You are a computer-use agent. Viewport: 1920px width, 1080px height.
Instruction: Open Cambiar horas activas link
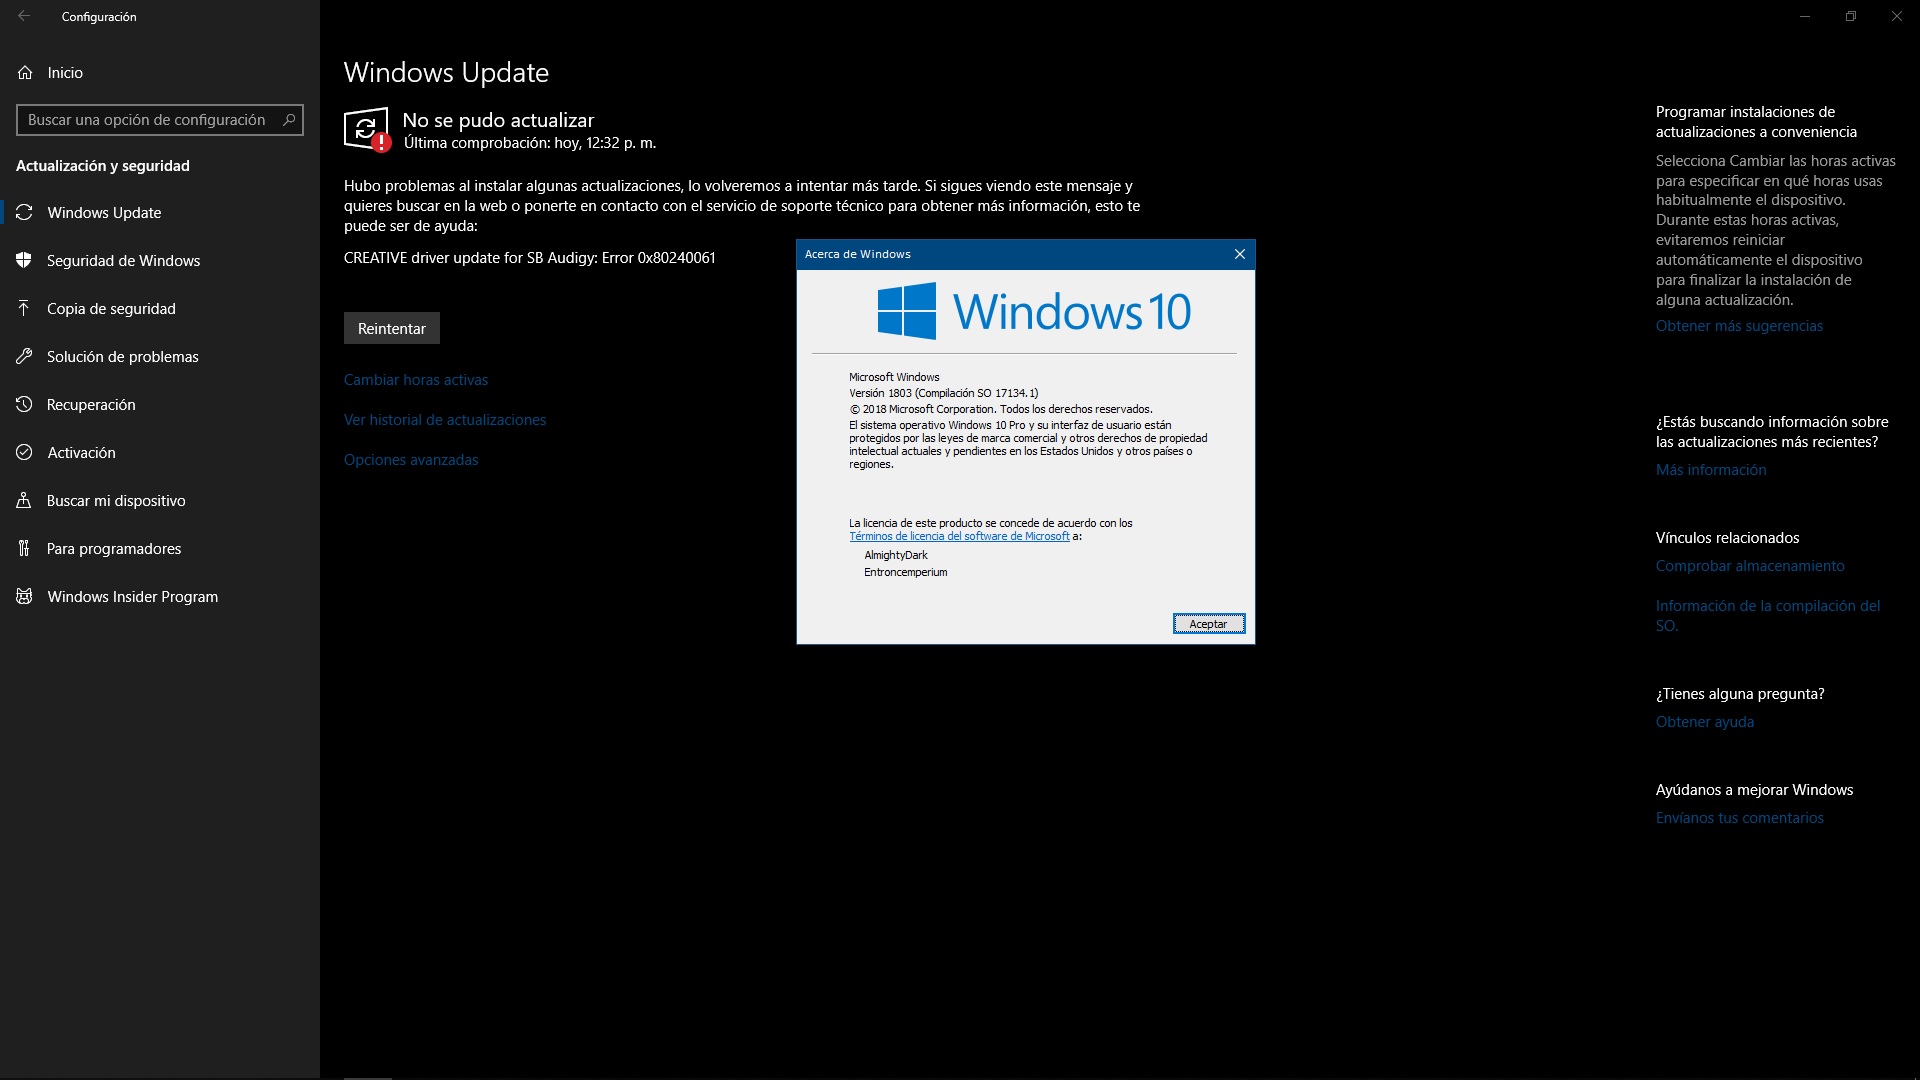[416, 380]
